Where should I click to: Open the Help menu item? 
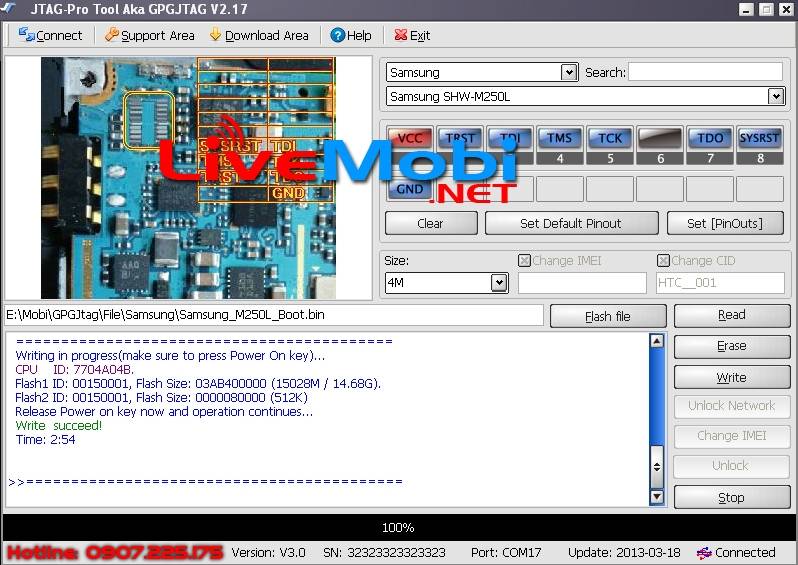coord(351,36)
